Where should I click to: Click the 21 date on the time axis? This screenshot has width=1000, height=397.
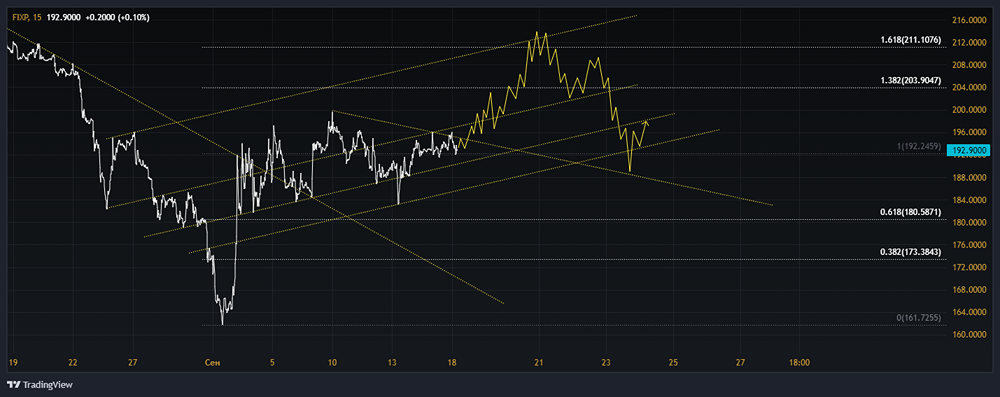(539, 363)
